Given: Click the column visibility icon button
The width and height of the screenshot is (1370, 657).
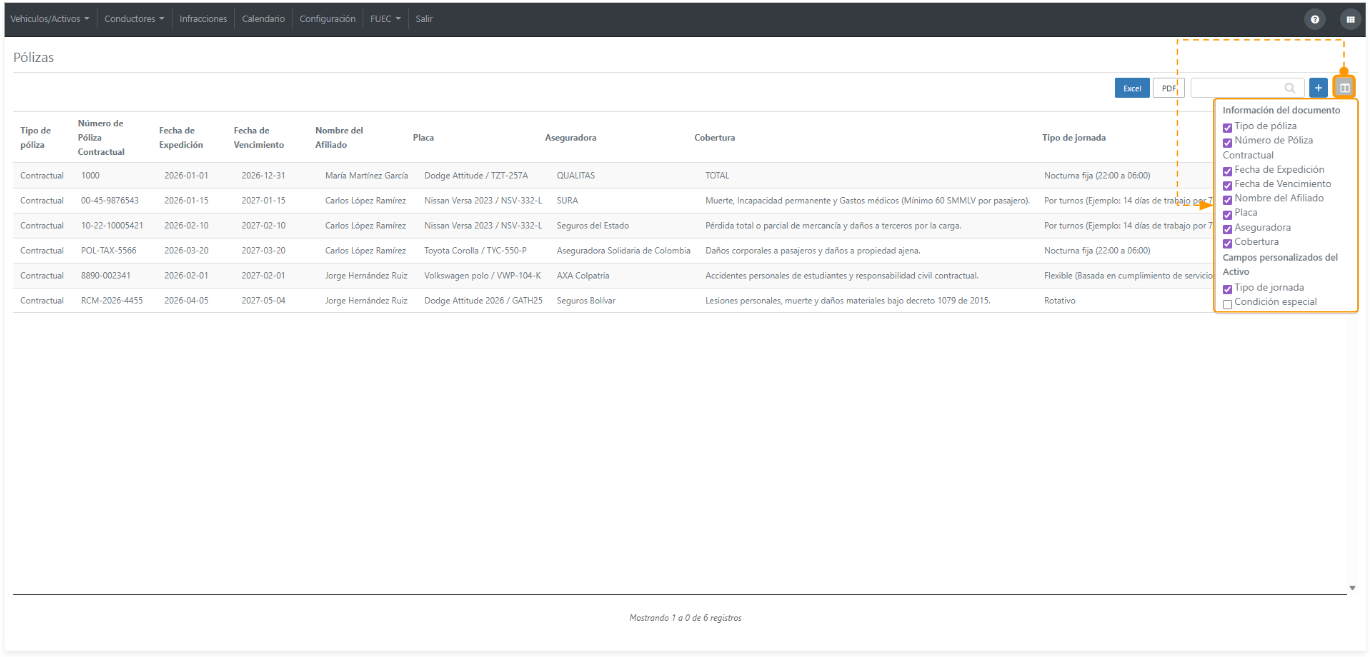Looking at the screenshot, I should click(x=1345, y=88).
